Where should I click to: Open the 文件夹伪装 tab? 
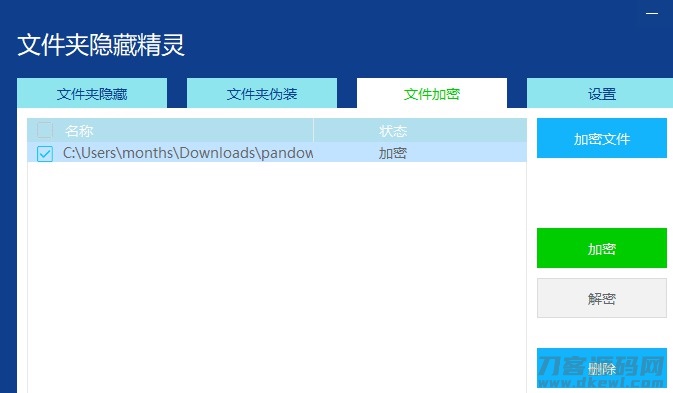click(262, 93)
